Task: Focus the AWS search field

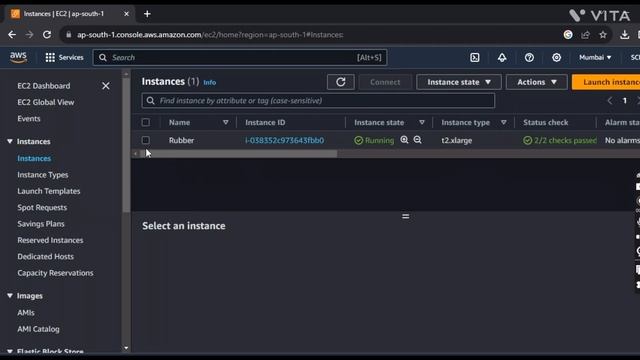Action: [240, 58]
